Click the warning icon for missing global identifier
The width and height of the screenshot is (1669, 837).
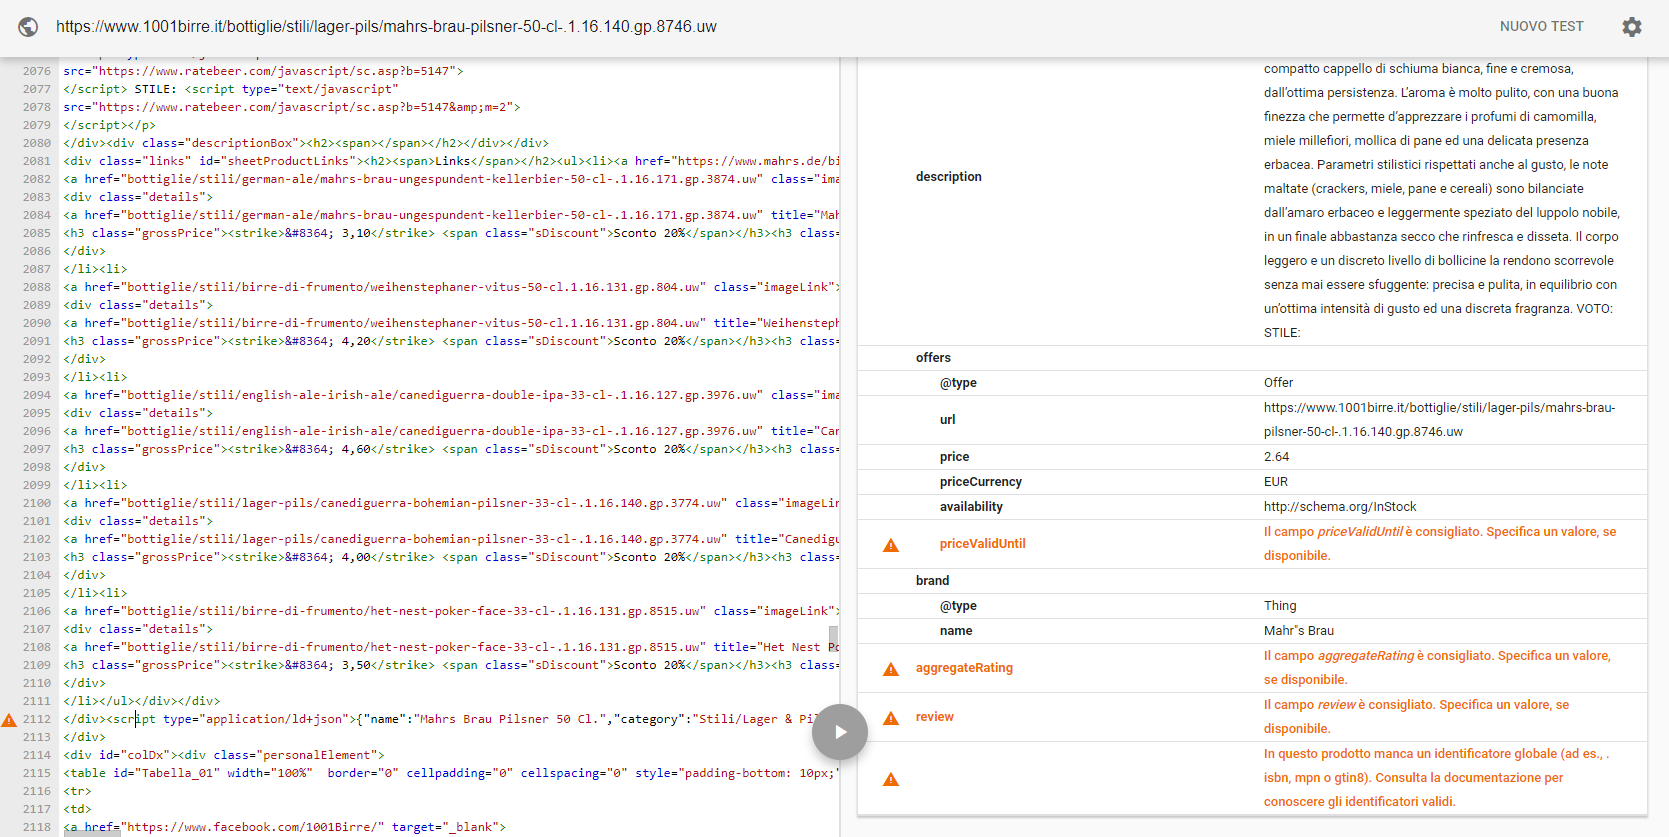pos(891,779)
